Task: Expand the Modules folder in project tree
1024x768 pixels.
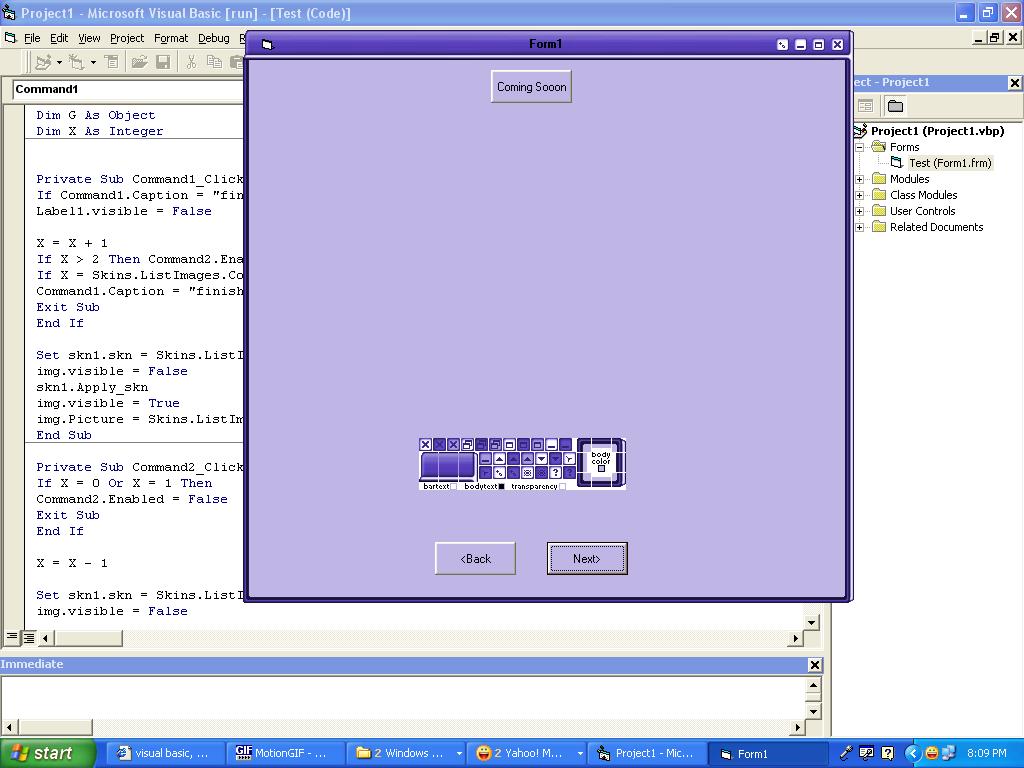Action: [x=860, y=179]
